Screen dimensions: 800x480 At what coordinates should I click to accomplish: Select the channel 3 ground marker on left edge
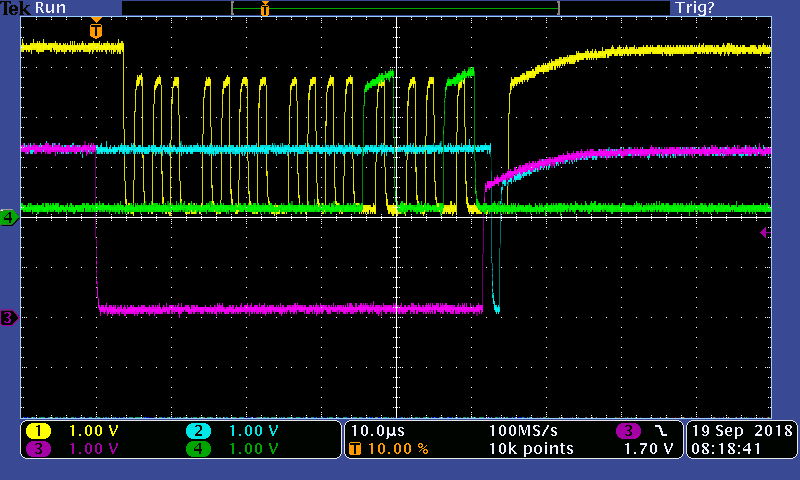tap(9, 318)
